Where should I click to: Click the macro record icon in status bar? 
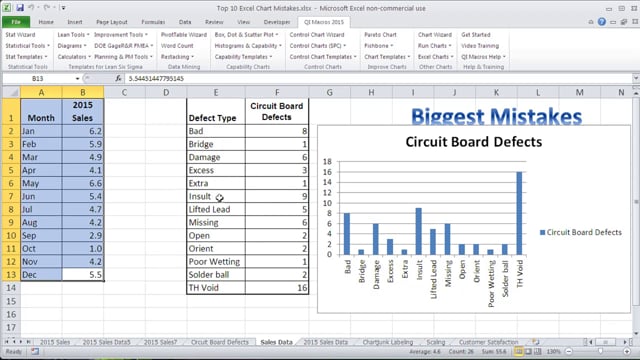tap(35, 351)
